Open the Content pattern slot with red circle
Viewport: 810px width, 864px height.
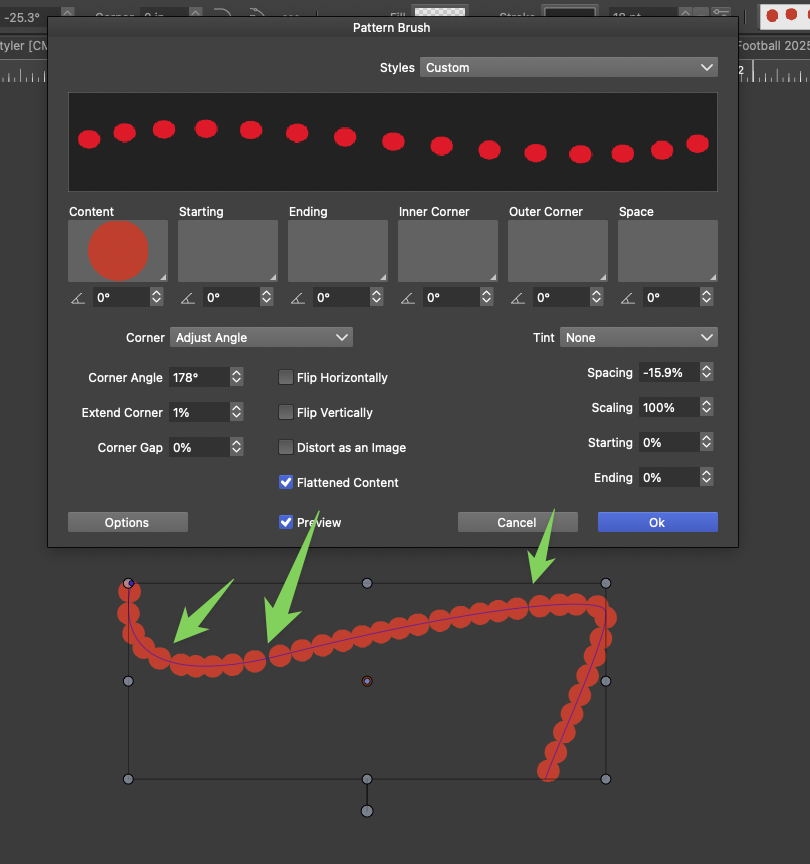(x=118, y=251)
